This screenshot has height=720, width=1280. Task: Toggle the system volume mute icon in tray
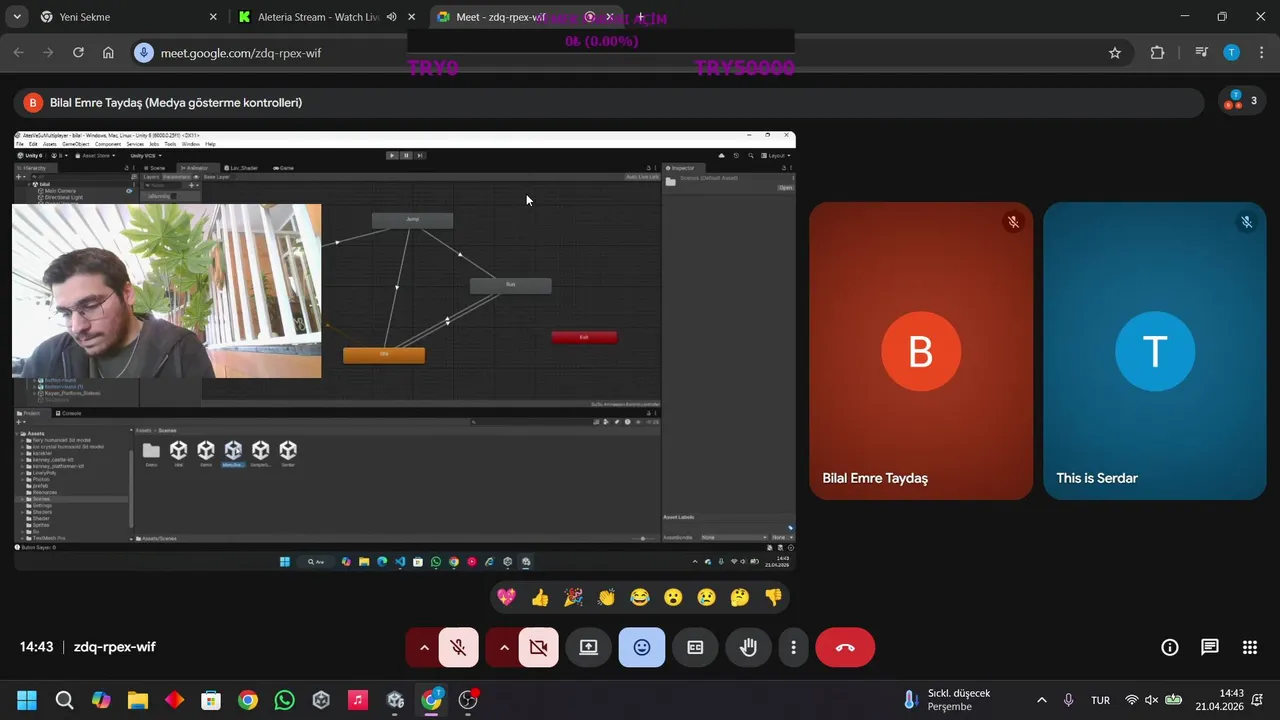[1152, 700]
